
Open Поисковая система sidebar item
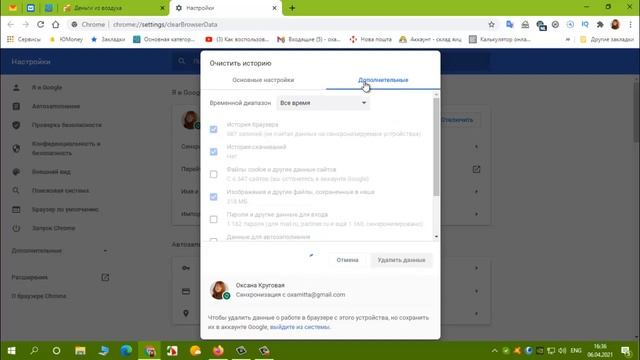coord(60,191)
